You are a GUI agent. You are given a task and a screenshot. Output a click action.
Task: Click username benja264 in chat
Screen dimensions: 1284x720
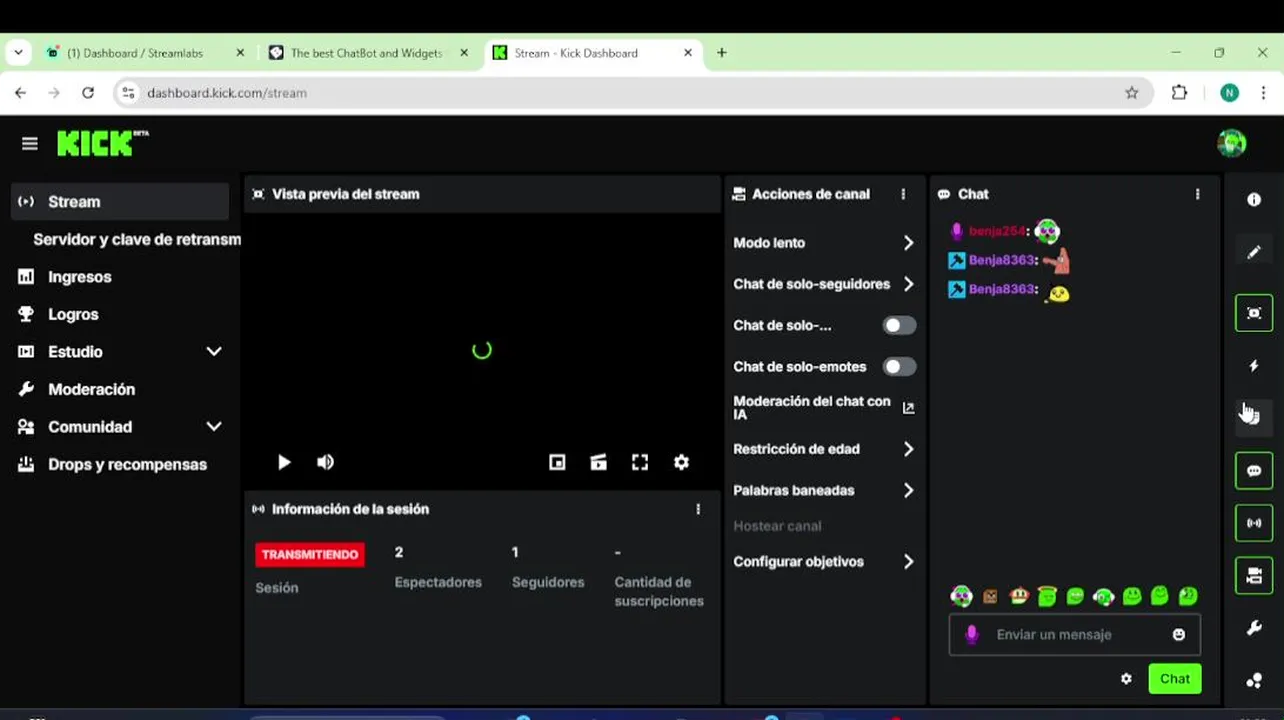click(x=997, y=231)
